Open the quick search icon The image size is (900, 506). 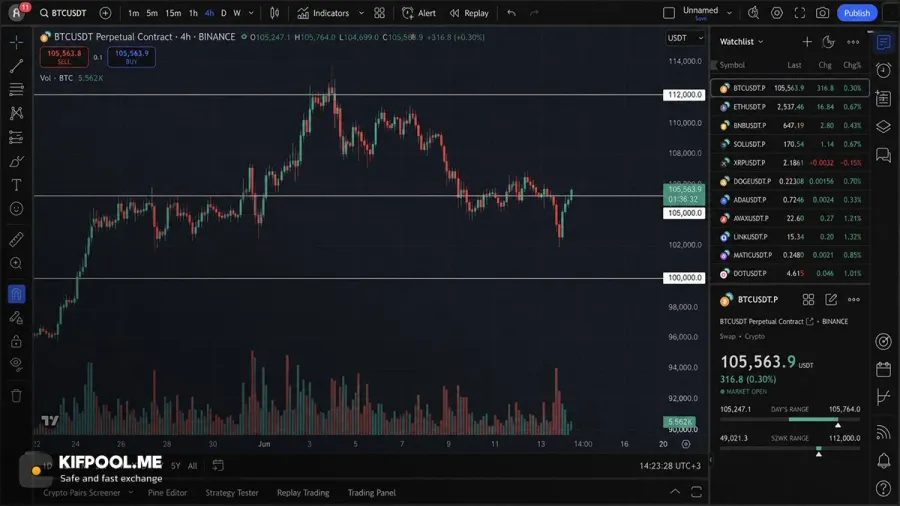(x=753, y=13)
